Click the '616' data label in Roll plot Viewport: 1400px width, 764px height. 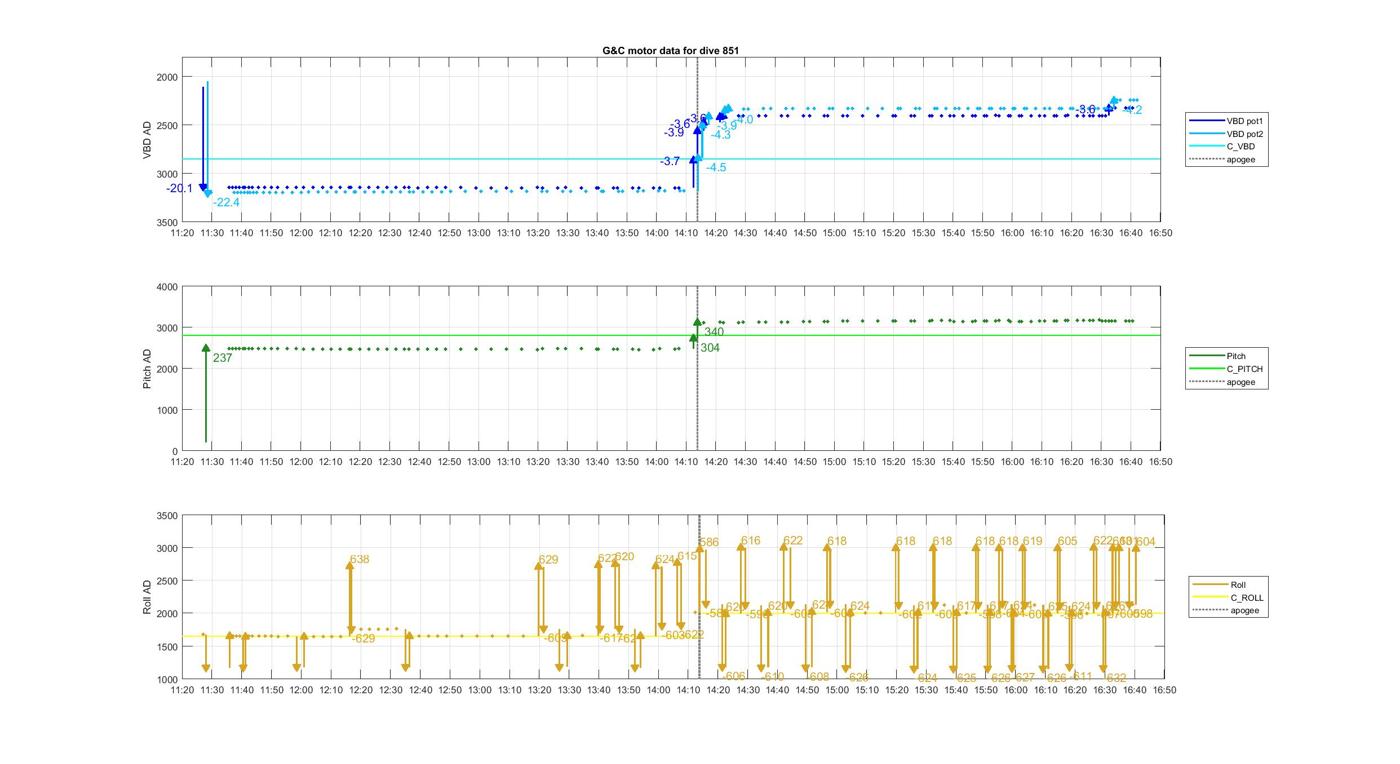point(751,541)
